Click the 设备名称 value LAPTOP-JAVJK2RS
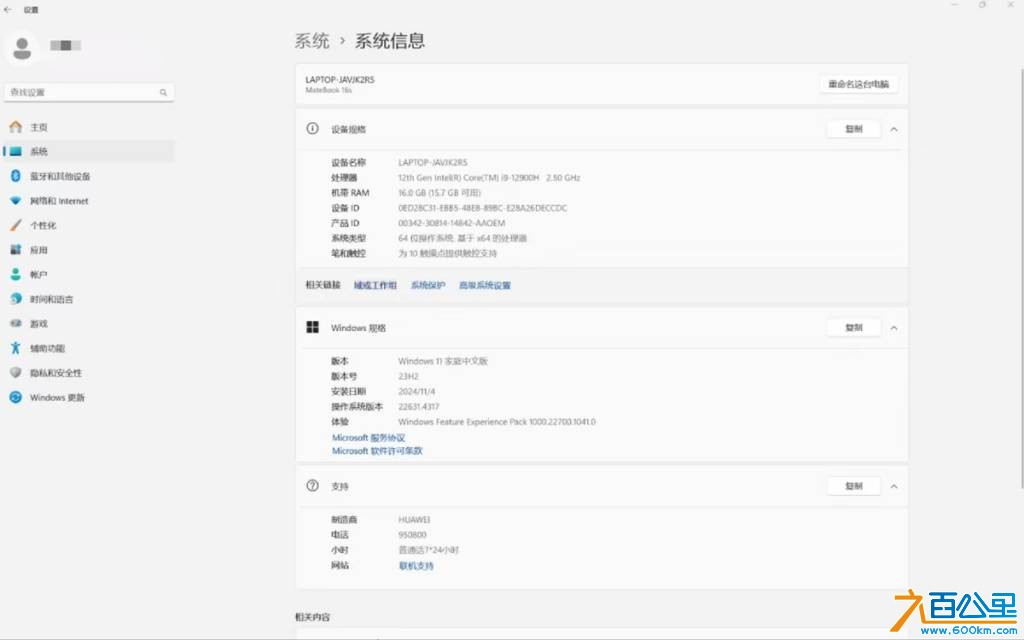 pyautogui.click(x=432, y=163)
